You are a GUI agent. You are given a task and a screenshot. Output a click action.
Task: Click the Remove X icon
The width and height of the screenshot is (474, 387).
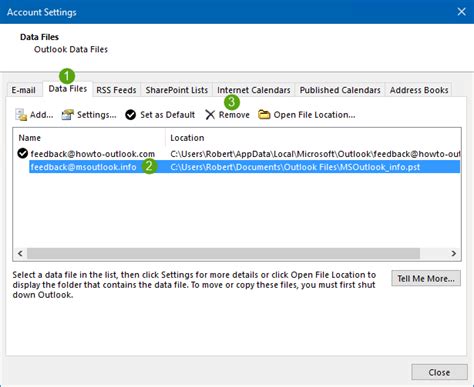point(210,115)
